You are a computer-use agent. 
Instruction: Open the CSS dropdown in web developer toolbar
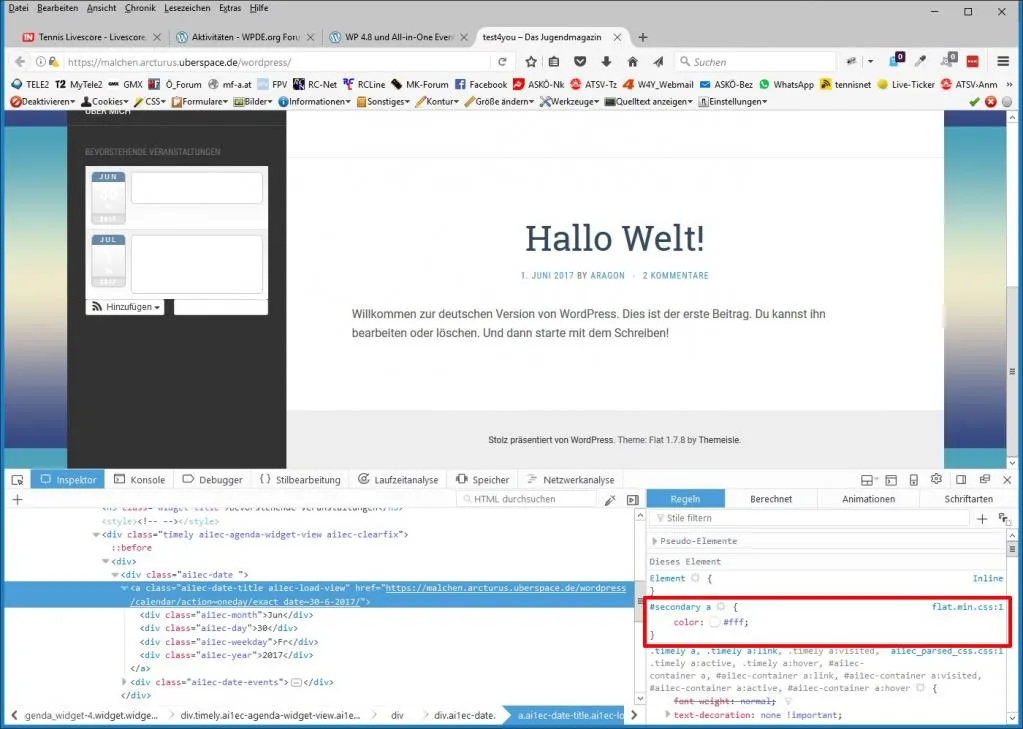pyautogui.click(x=149, y=102)
